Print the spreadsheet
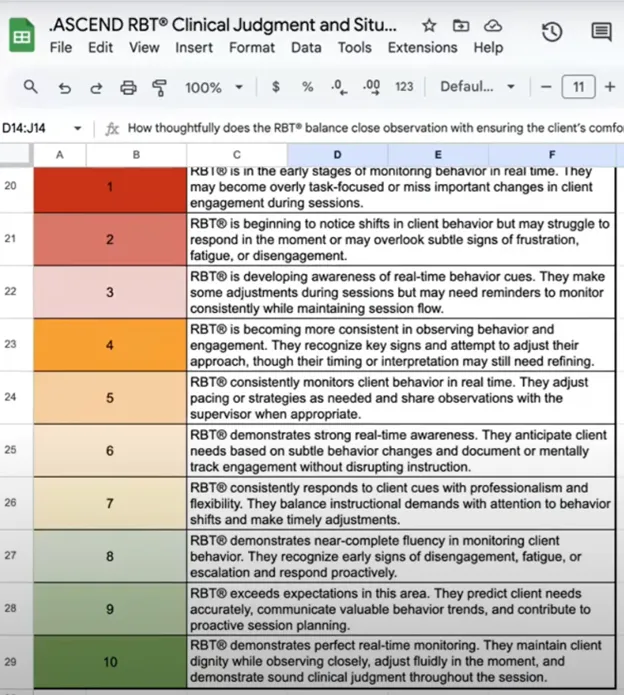 coord(129,87)
